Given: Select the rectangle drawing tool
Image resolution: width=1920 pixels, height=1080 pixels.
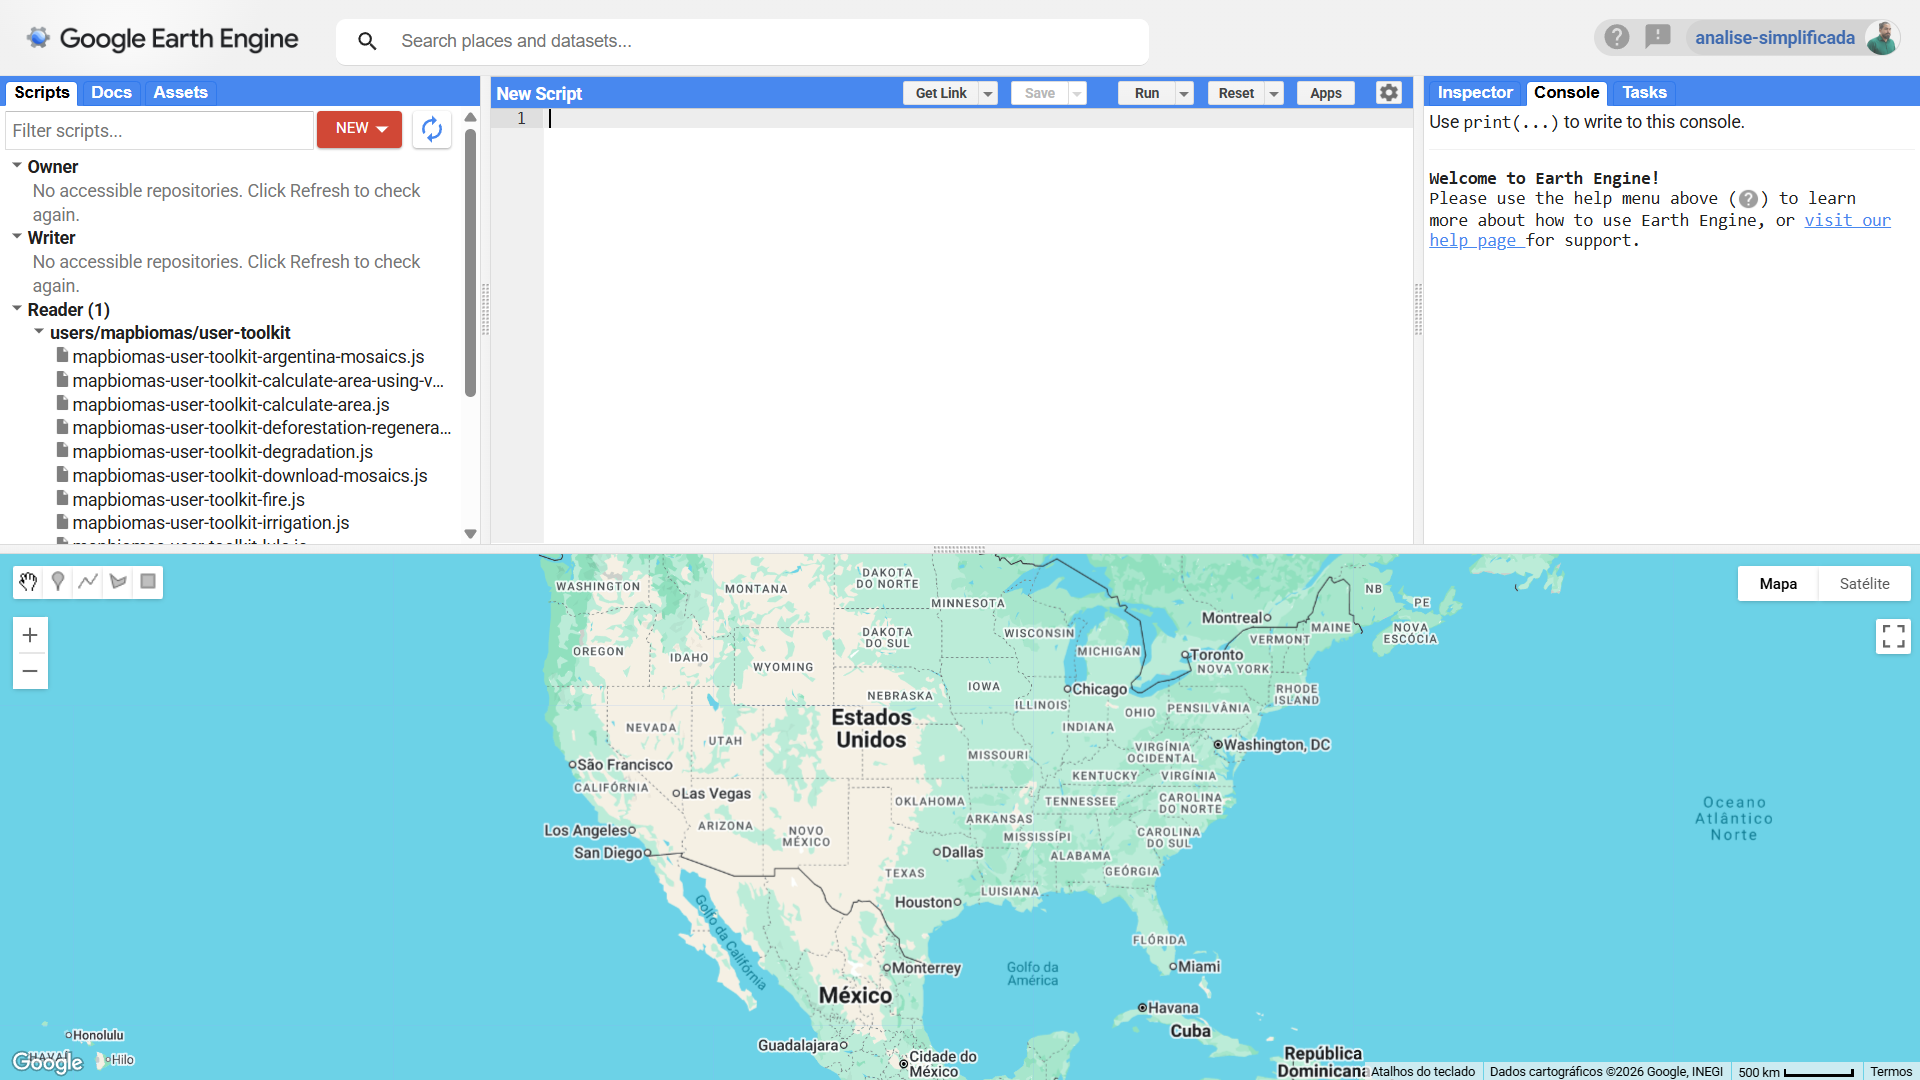Looking at the screenshot, I should pyautogui.click(x=148, y=581).
